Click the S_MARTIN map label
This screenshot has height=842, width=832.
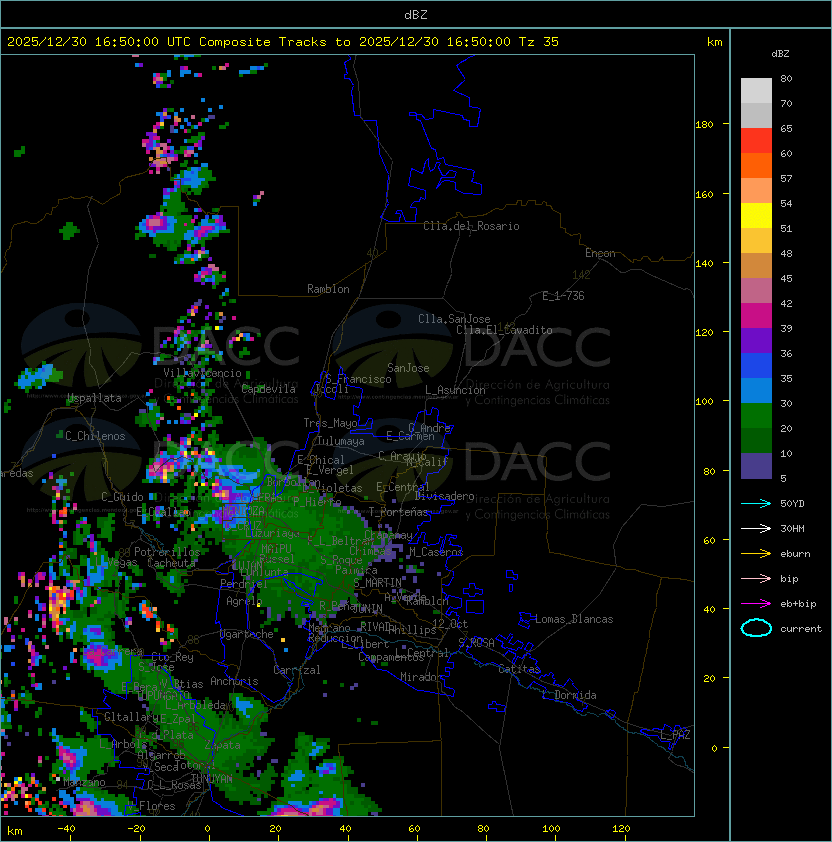(x=378, y=583)
